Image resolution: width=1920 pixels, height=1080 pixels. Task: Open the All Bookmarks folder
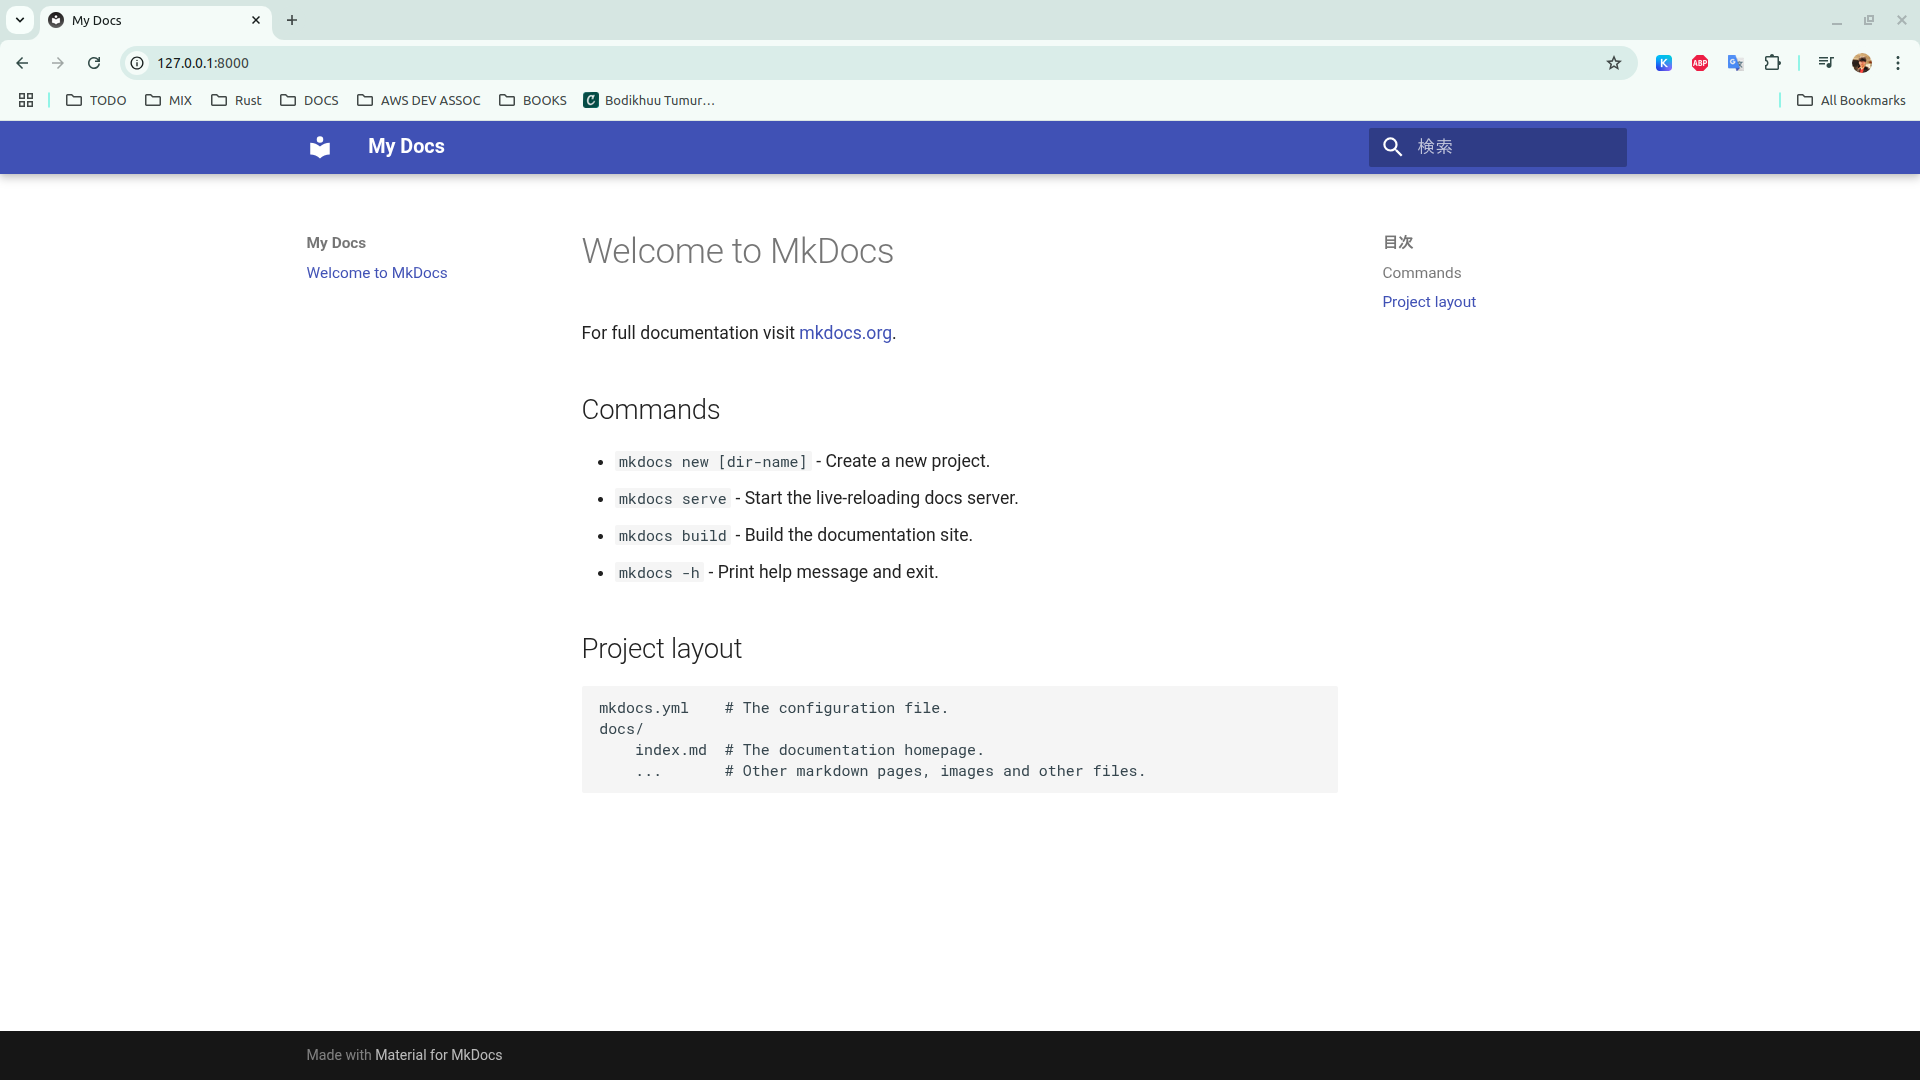1851,100
